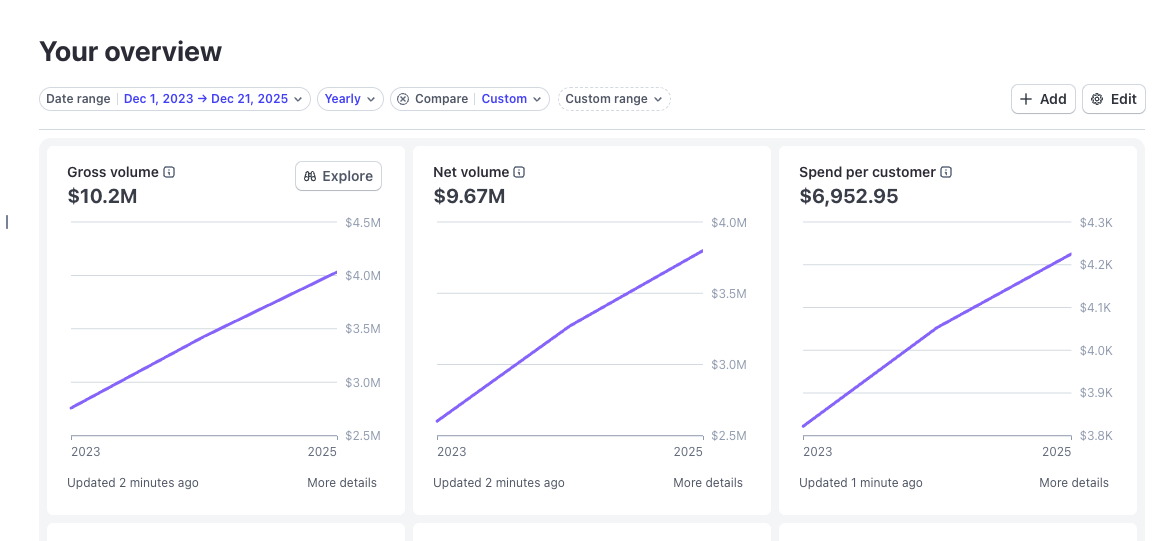Open More details for Gross volume
This screenshot has width=1172, height=541.
coord(342,483)
